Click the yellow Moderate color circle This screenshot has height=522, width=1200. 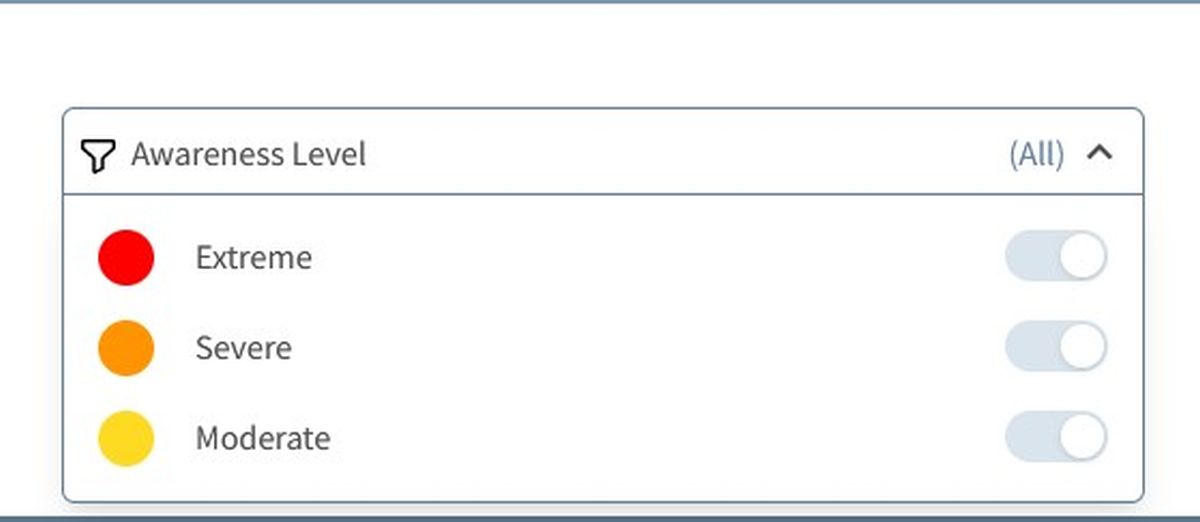pyautogui.click(x=126, y=438)
